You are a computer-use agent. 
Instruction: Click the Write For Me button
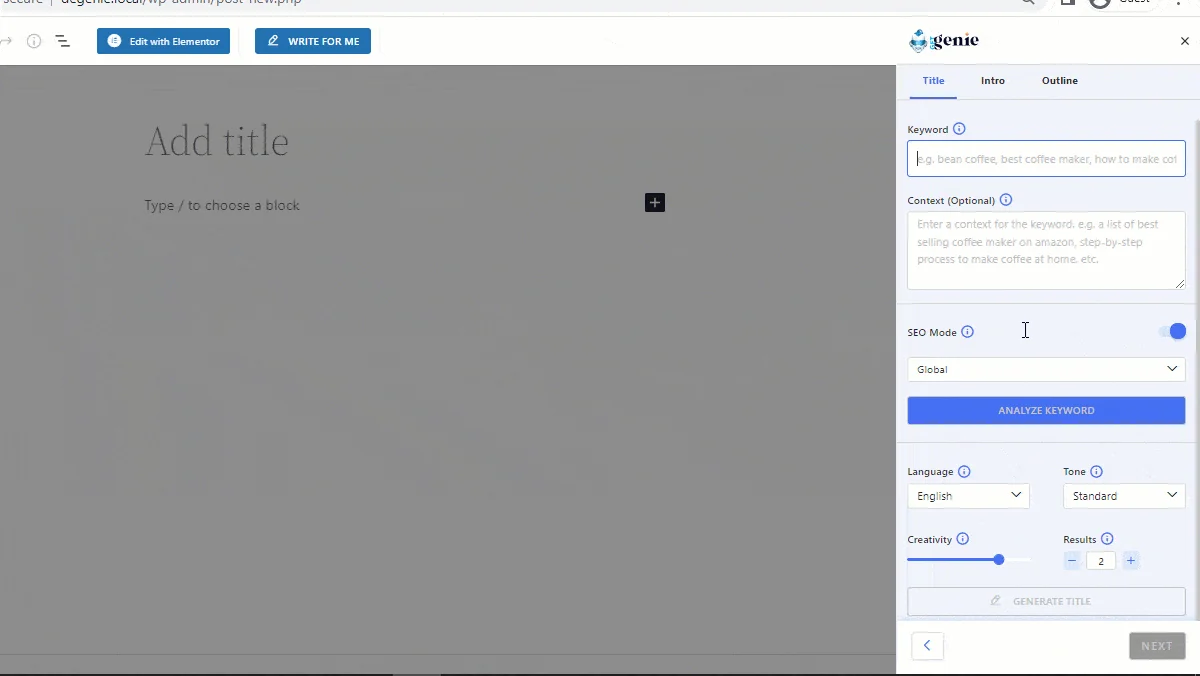pos(313,41)
